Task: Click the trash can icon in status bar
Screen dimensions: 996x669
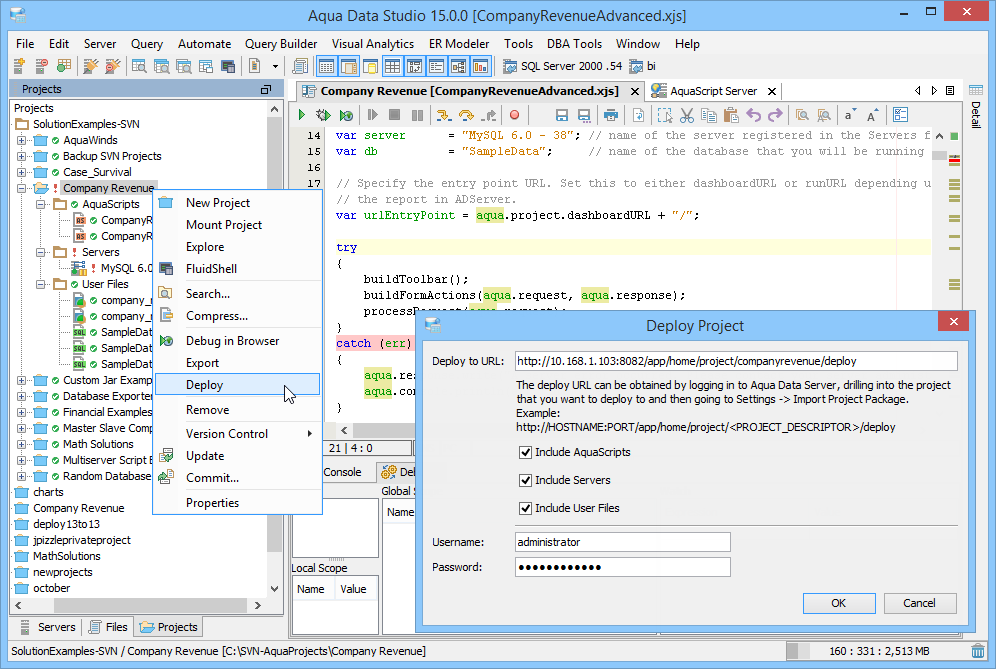Action: [978, 651]
